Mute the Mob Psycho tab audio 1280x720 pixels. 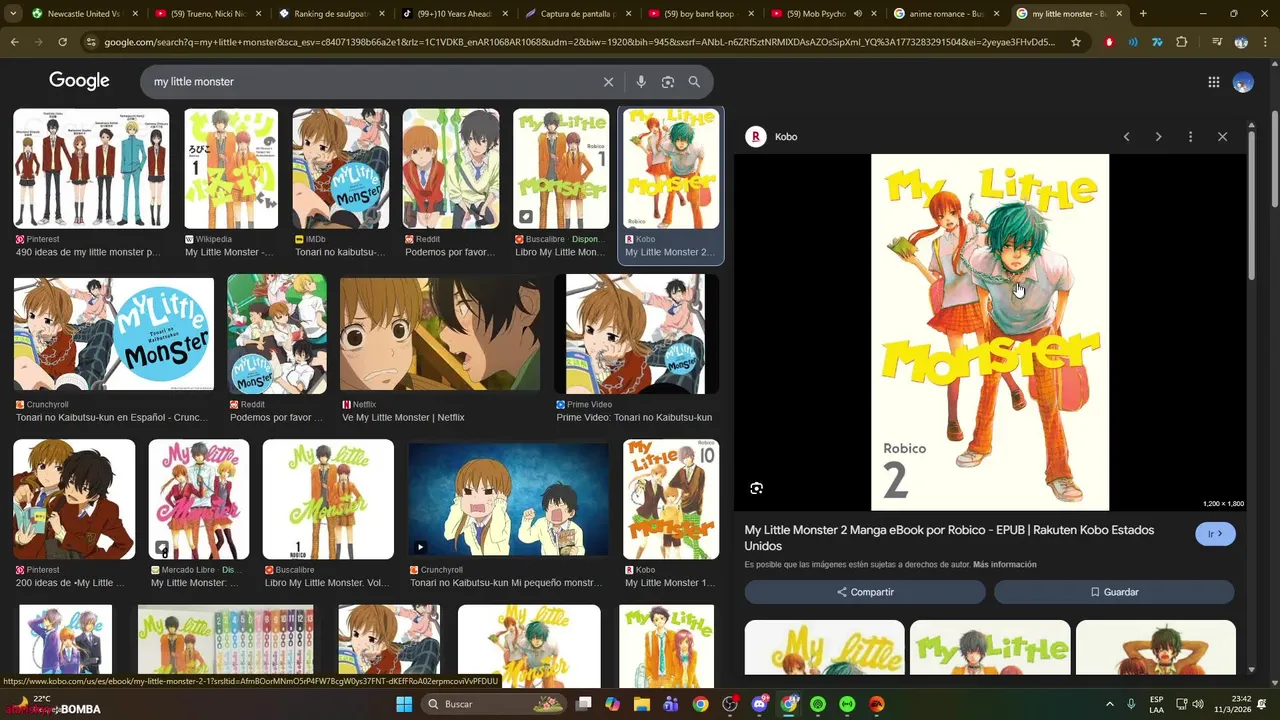click(x=858, y=14)
